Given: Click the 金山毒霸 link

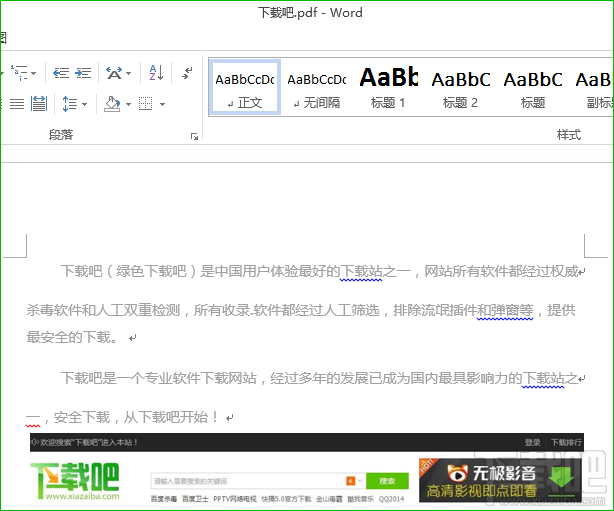Looking at the screenshot, I should [x=329, y=499].
